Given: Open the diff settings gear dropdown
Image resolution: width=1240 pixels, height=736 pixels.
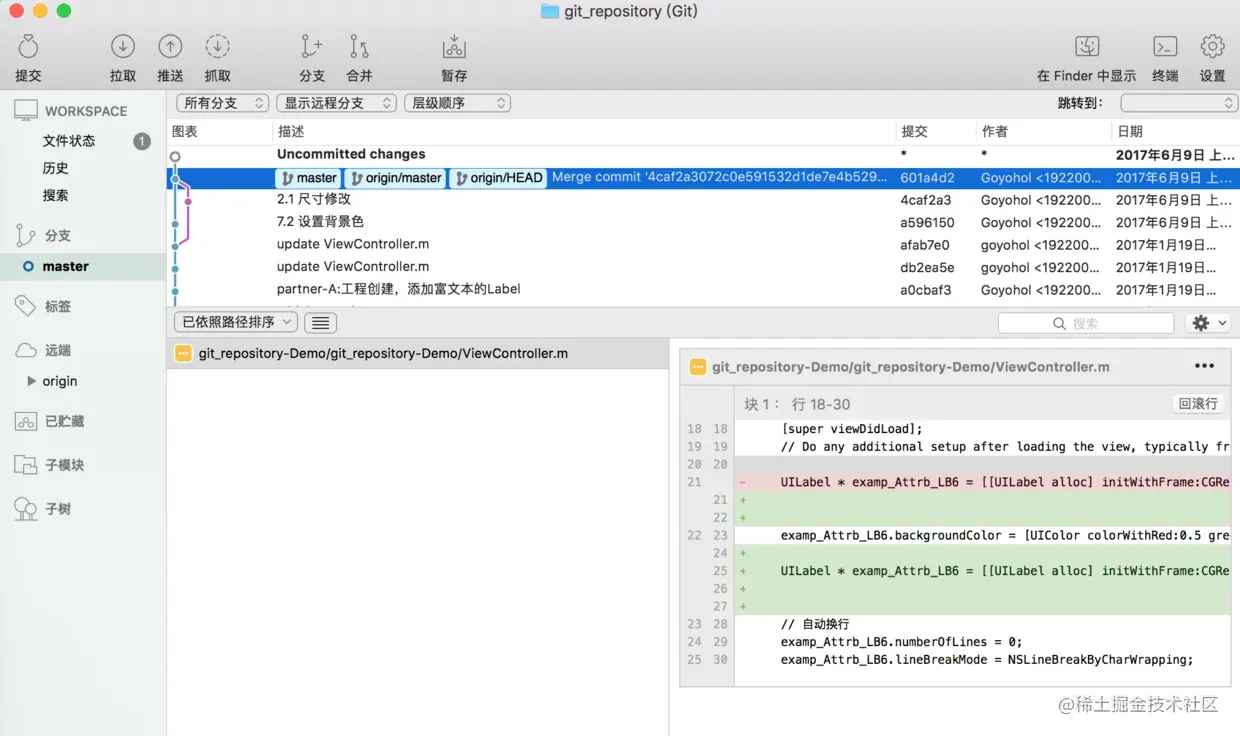Looking at the screenshot, I should click(1208, 323).
